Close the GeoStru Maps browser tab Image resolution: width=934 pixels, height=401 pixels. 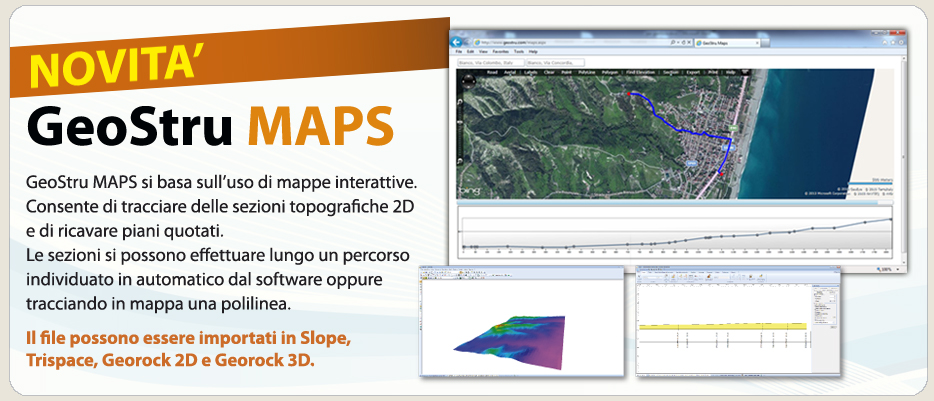pyautogui.click(x=758, y=43)
